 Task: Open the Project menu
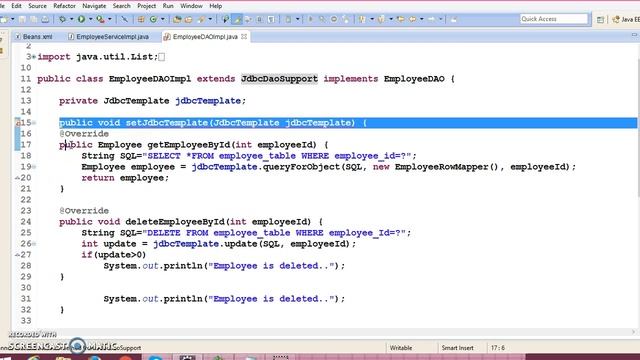(x=146, y=6)
